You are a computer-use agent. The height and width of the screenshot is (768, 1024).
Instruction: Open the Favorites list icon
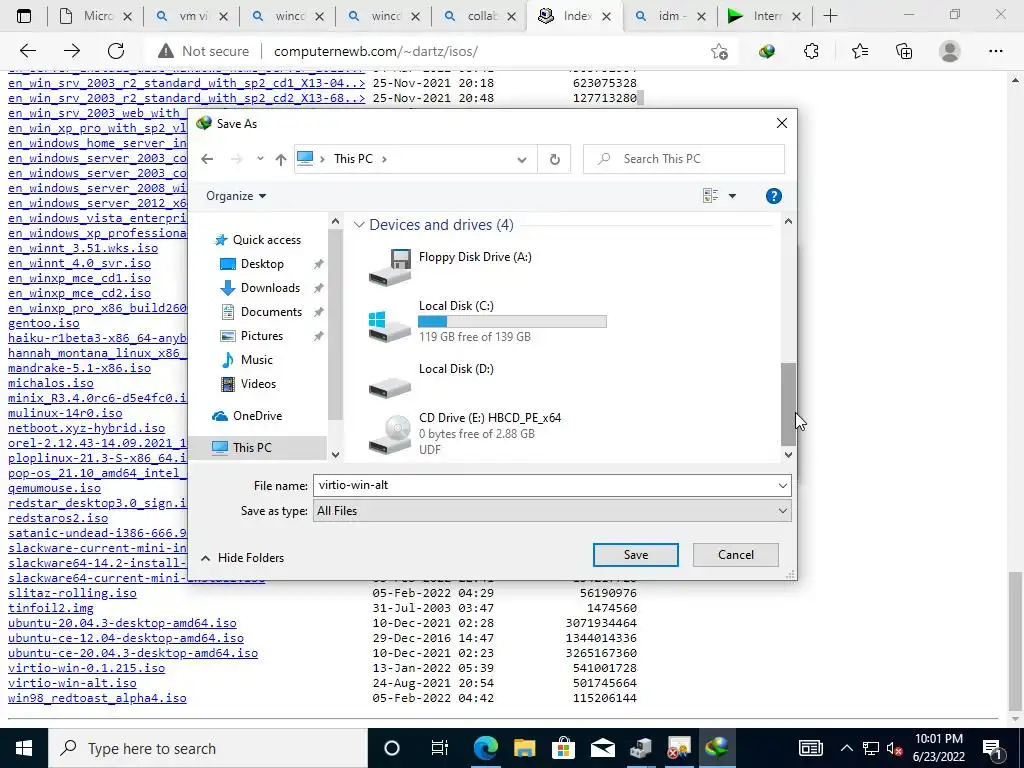[859, 51]
